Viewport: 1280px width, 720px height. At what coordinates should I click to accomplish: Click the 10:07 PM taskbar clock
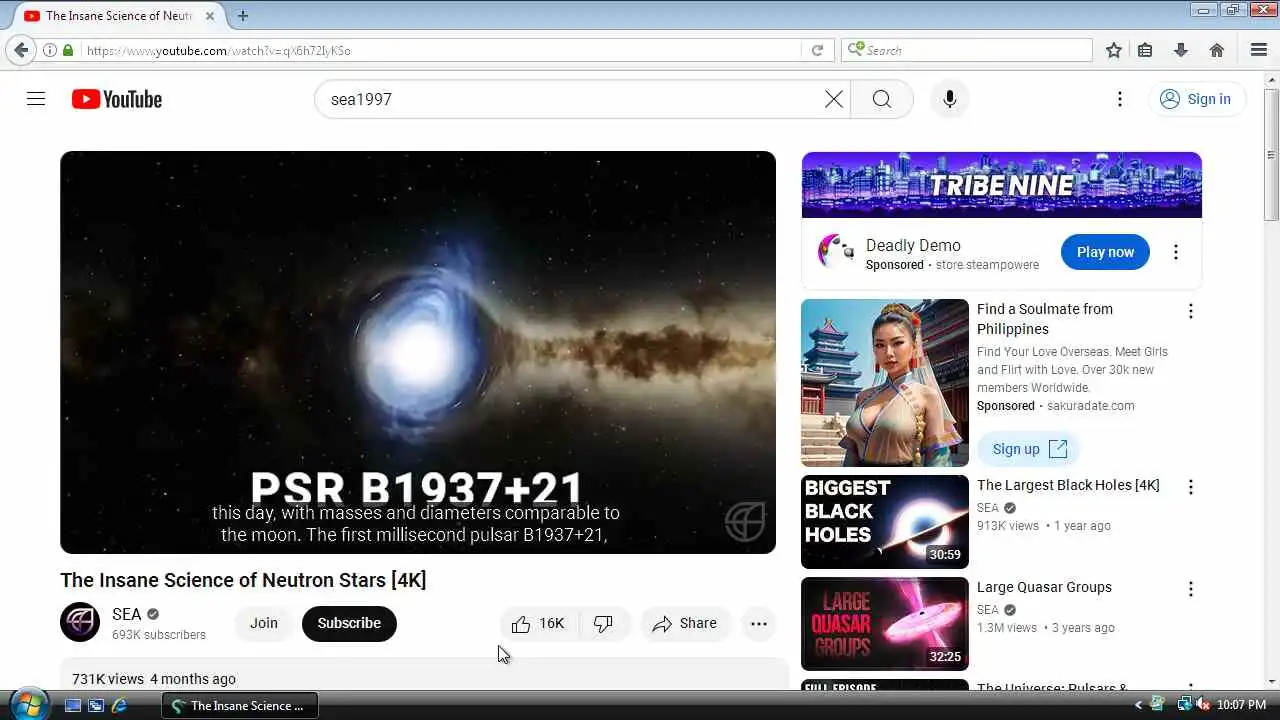tap(1242, 705)
